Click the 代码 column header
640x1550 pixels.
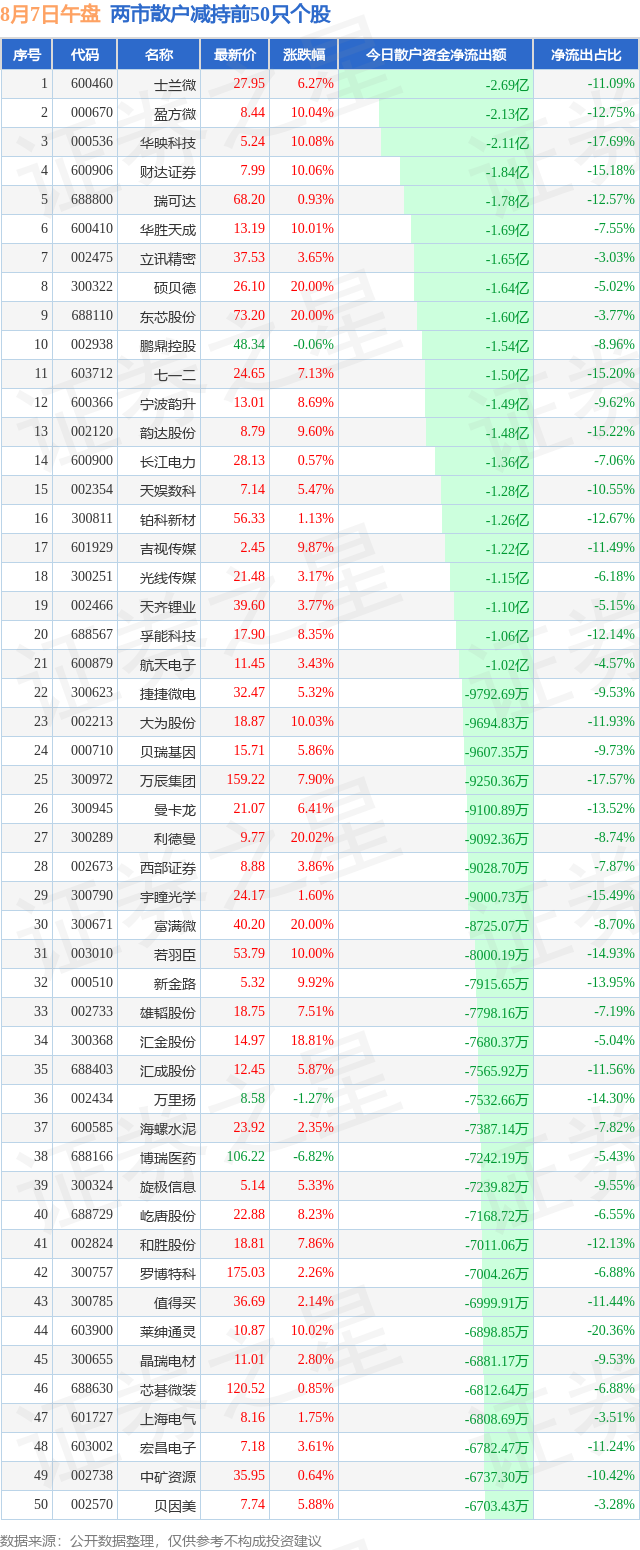click(85, 55)
